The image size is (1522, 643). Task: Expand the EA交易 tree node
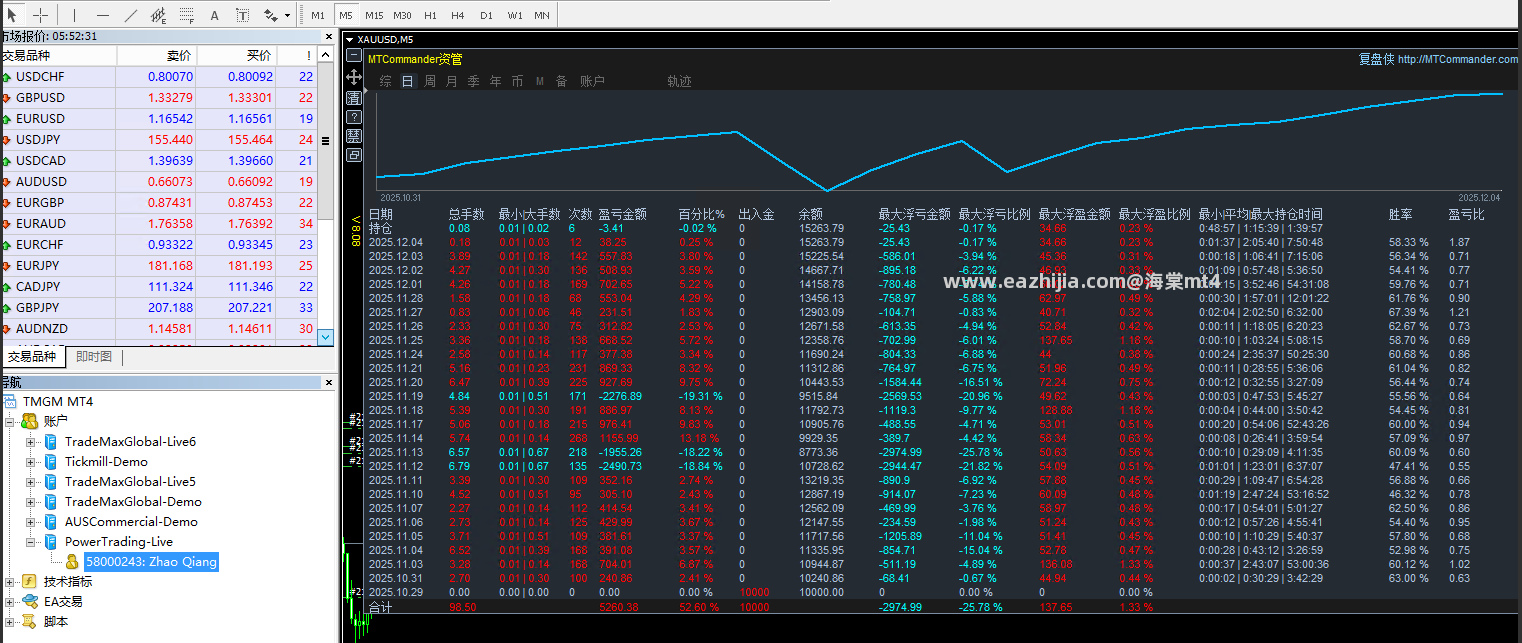click(x=10, y=602)
